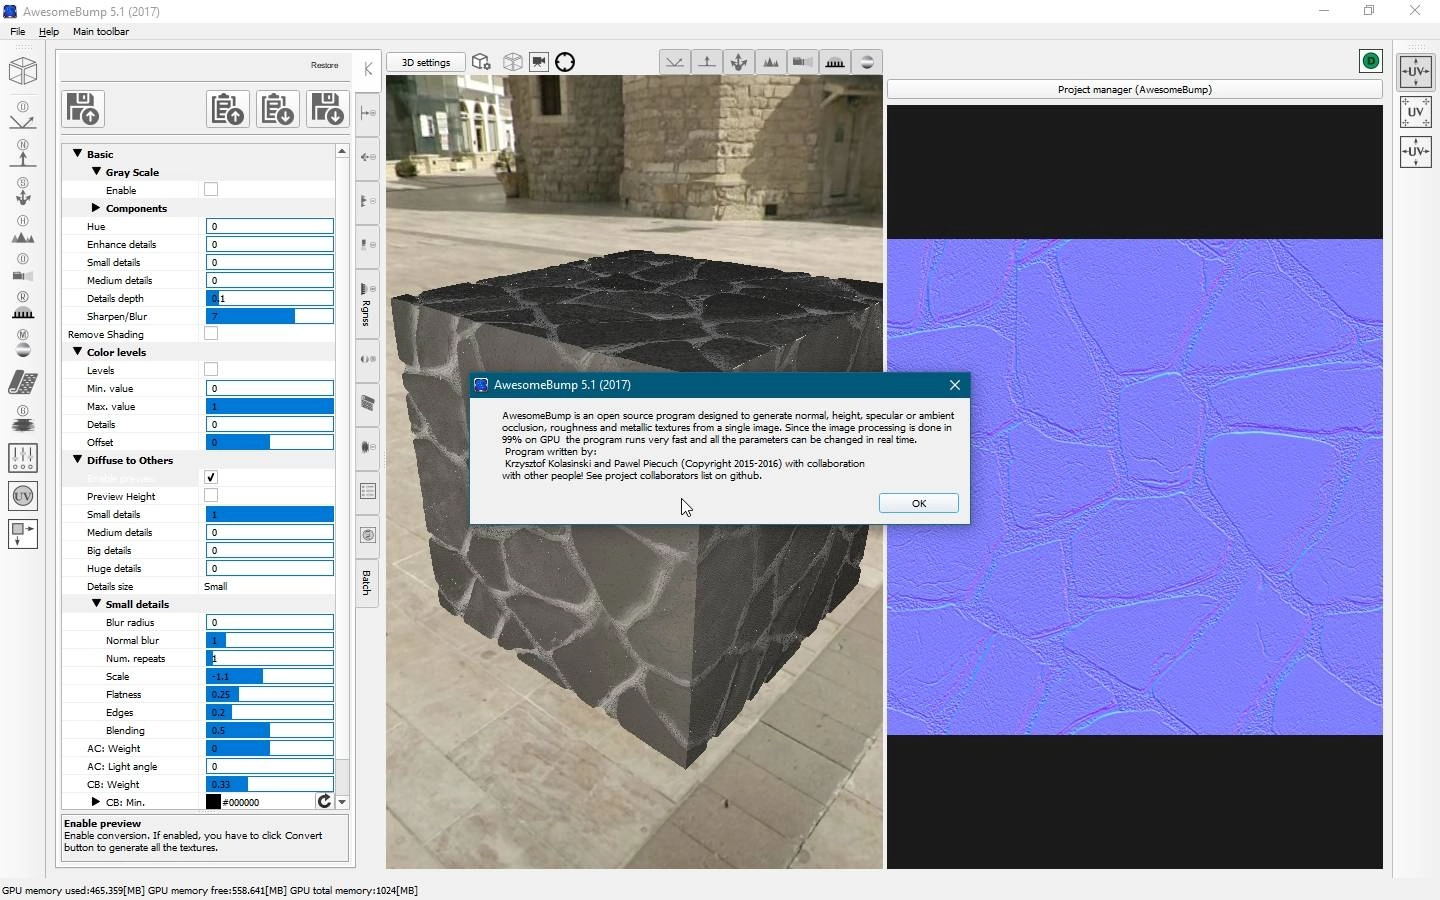Viewport: 1440px width, 900px height.
Task: Open the File menu
Action: point(17,31)
